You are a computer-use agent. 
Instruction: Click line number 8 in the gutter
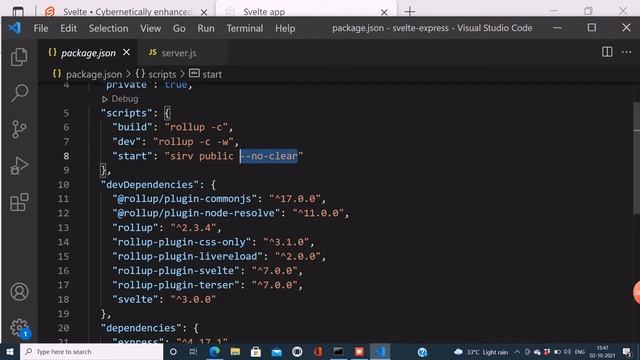pyautogui.click(x=66, y=156)
